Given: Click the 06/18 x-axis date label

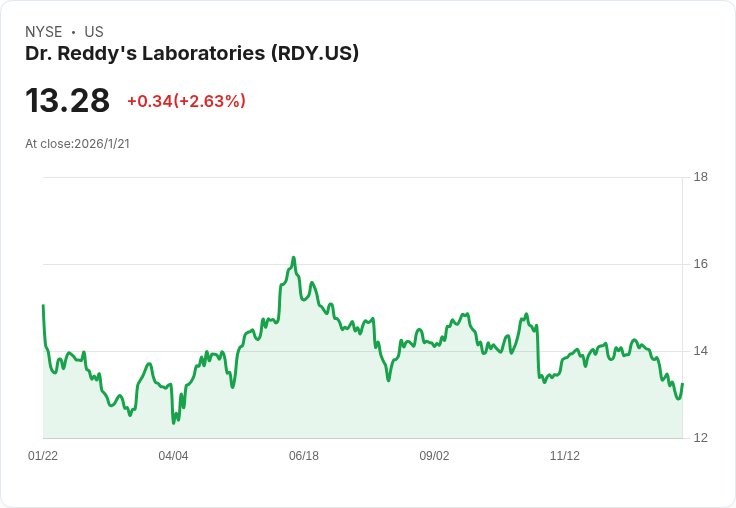Looking at the screenshot, I should pyautogui.click(x=304, y=456).
